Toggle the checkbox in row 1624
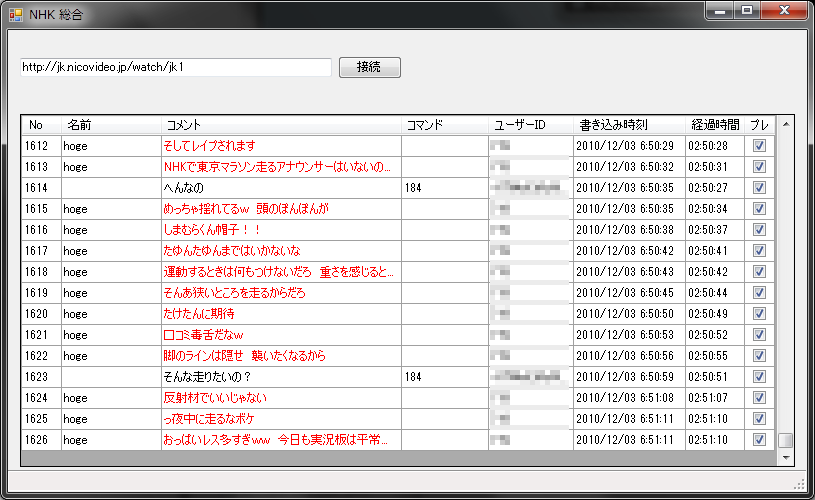The width and height of the screenshot is (815, 500). (x=759, y=398)
